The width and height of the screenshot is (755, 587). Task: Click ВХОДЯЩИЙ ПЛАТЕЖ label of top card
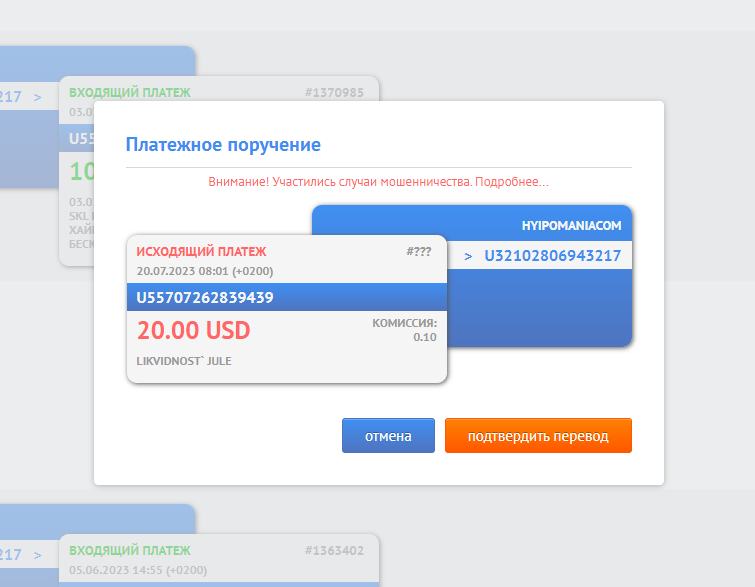tap(129, 93)
